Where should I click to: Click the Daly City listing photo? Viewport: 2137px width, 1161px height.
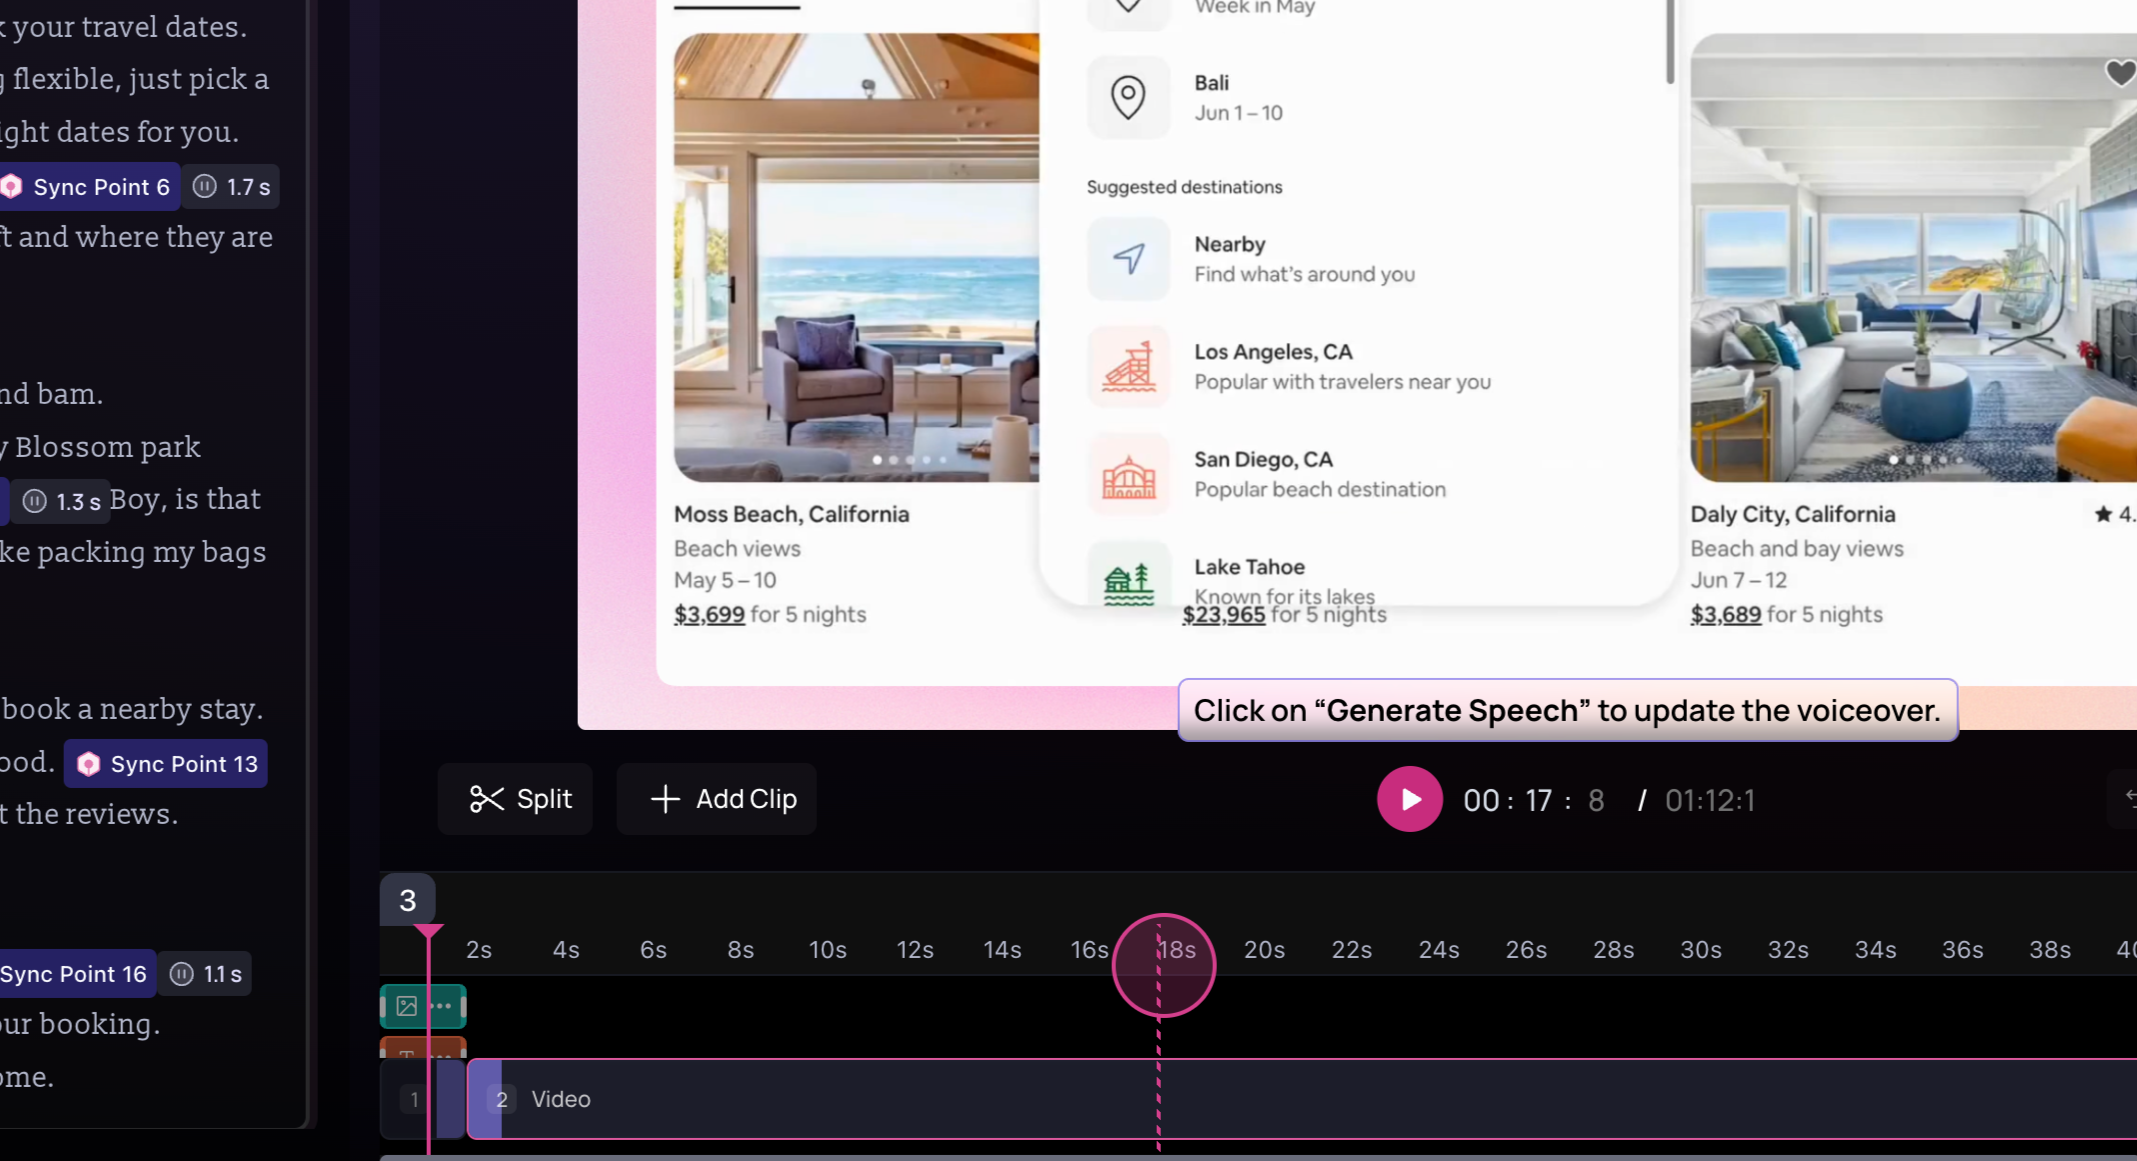coord(1913,258)
